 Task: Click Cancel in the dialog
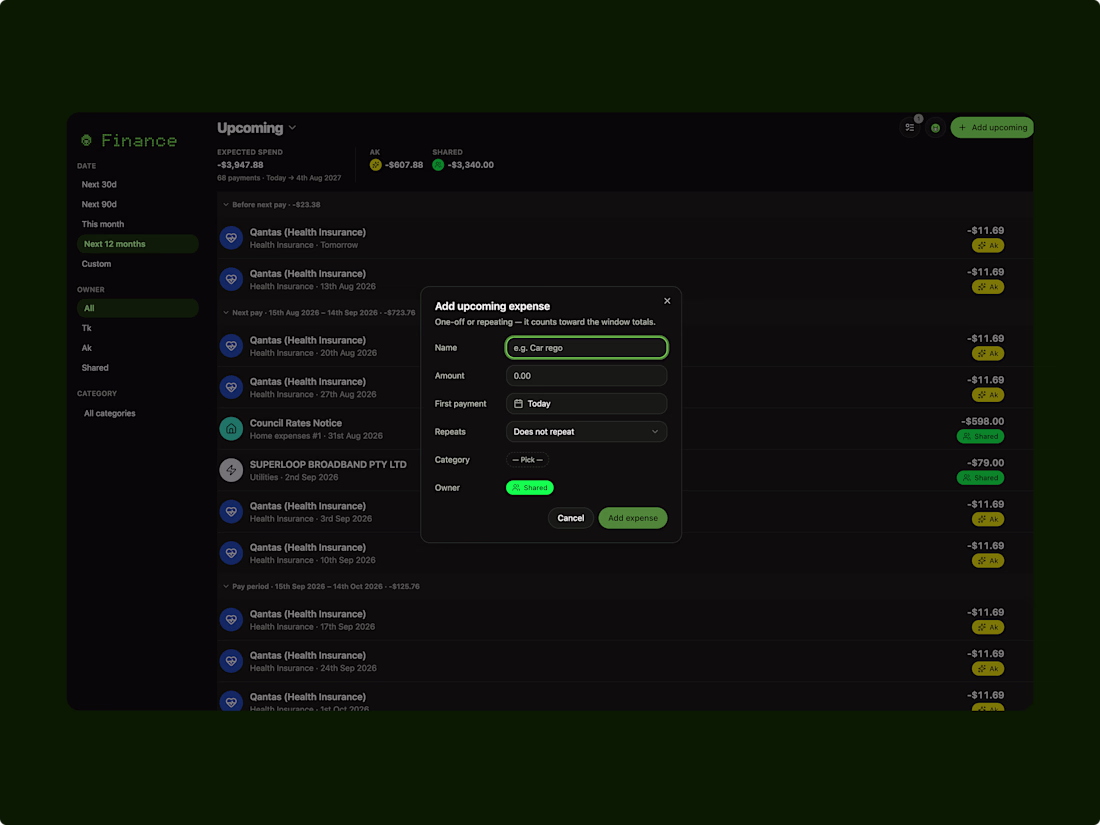pyautogui.click(x=570, y=518)
